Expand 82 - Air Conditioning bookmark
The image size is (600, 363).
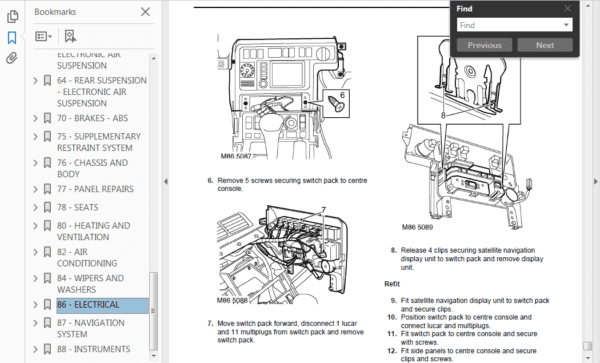point(35,252)
